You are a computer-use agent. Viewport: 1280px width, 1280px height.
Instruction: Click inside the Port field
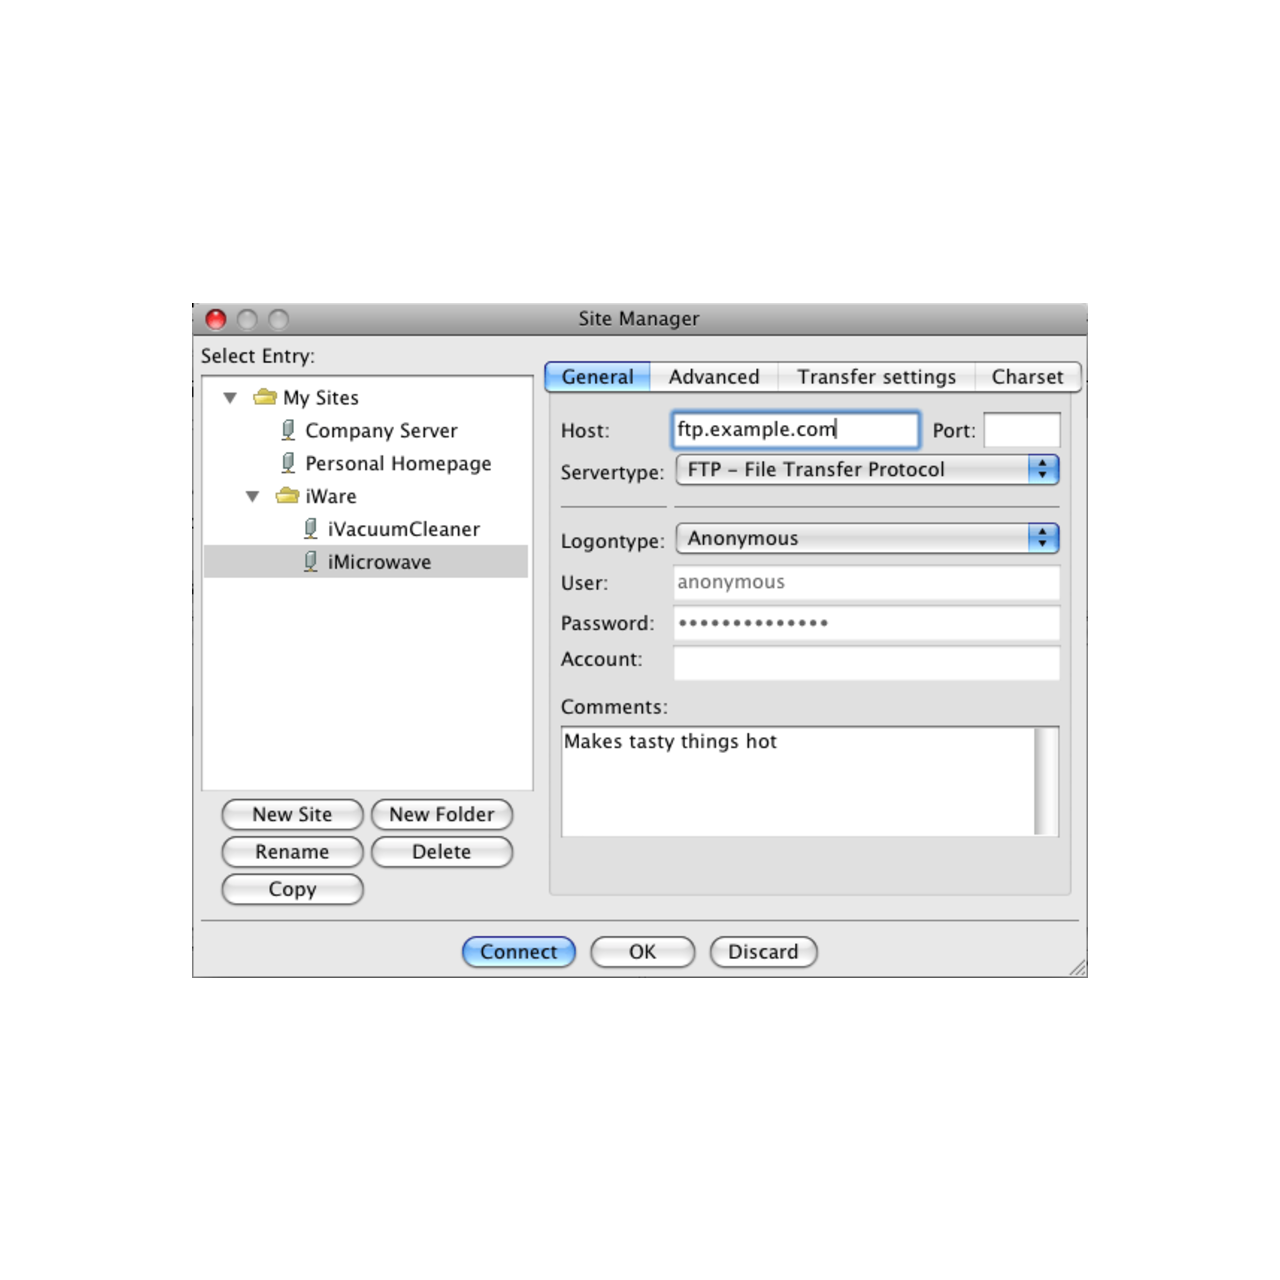pyautogui.click(x=1020, y=429)
